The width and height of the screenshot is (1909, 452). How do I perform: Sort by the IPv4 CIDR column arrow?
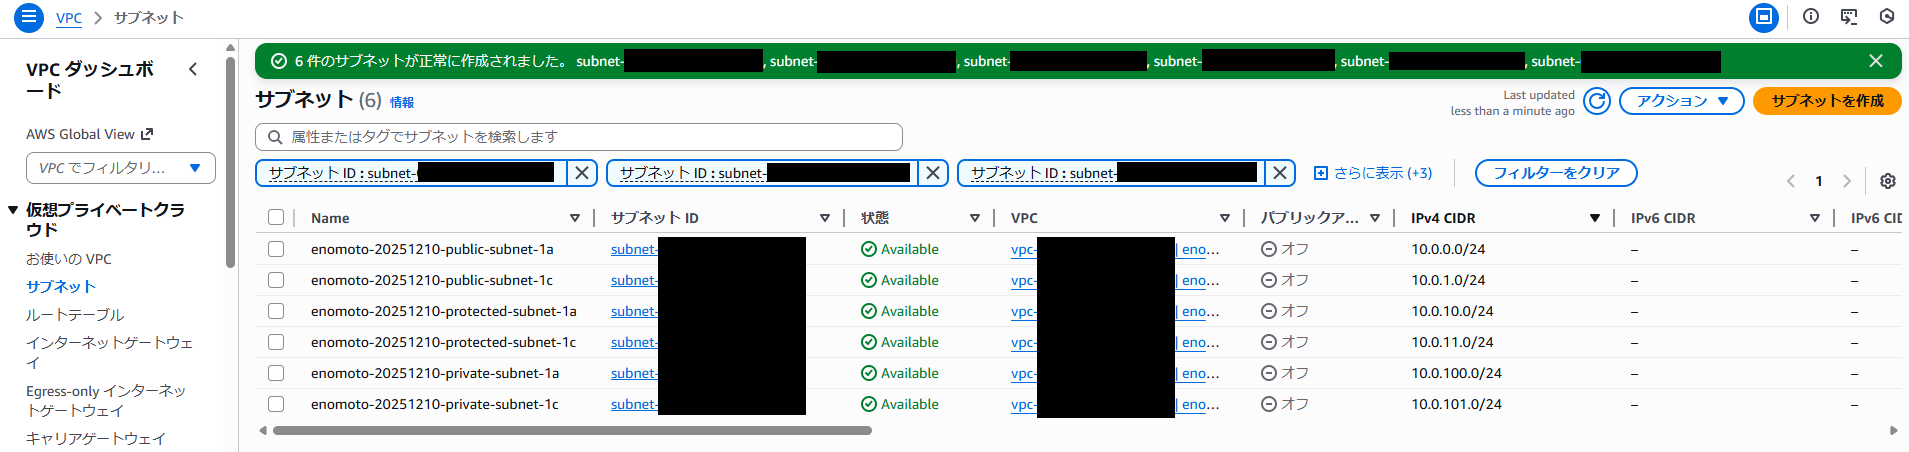tap(1595, 218)
